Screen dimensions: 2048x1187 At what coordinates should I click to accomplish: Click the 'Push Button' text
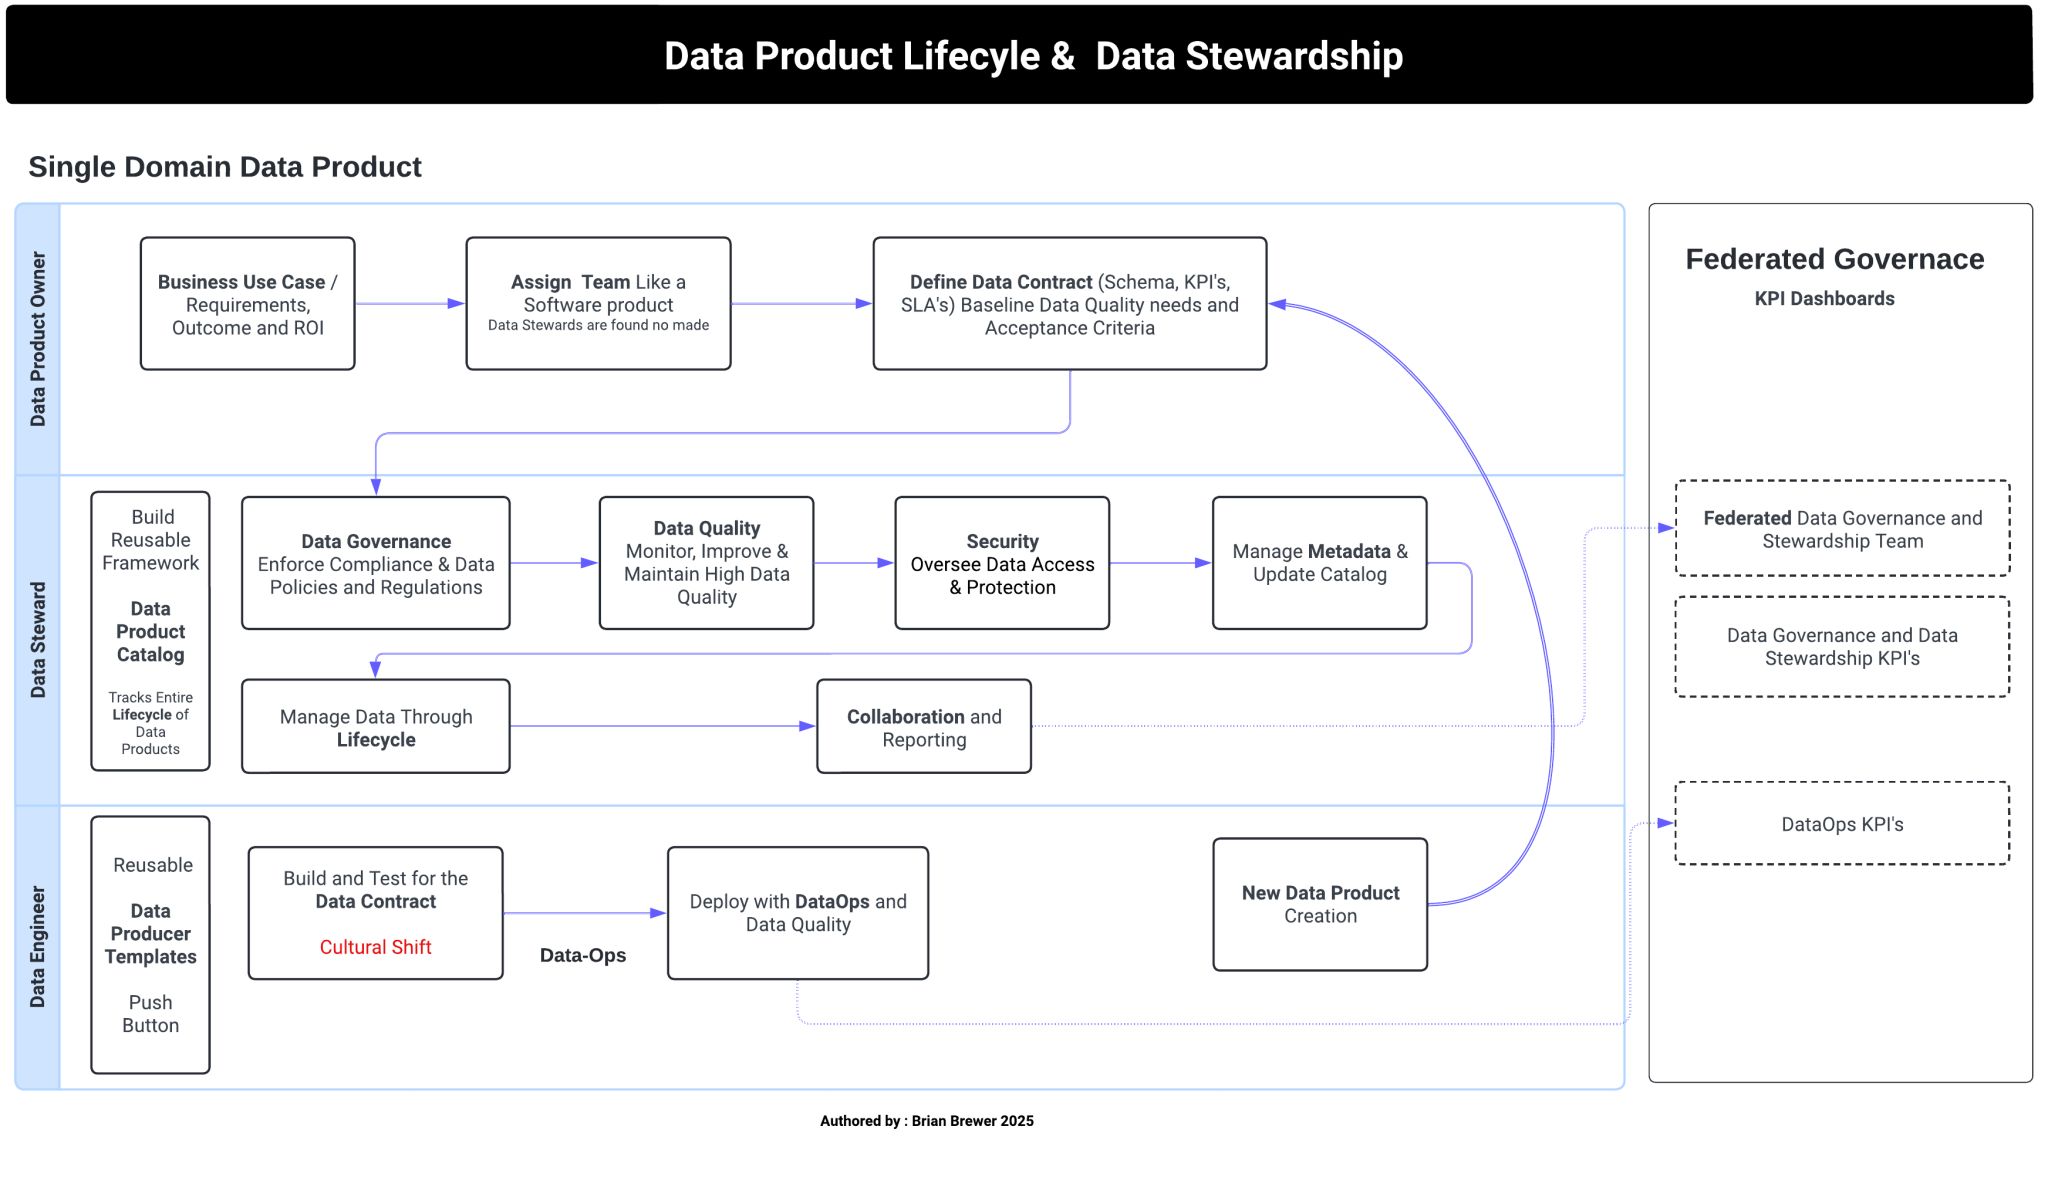[151, 1014]
